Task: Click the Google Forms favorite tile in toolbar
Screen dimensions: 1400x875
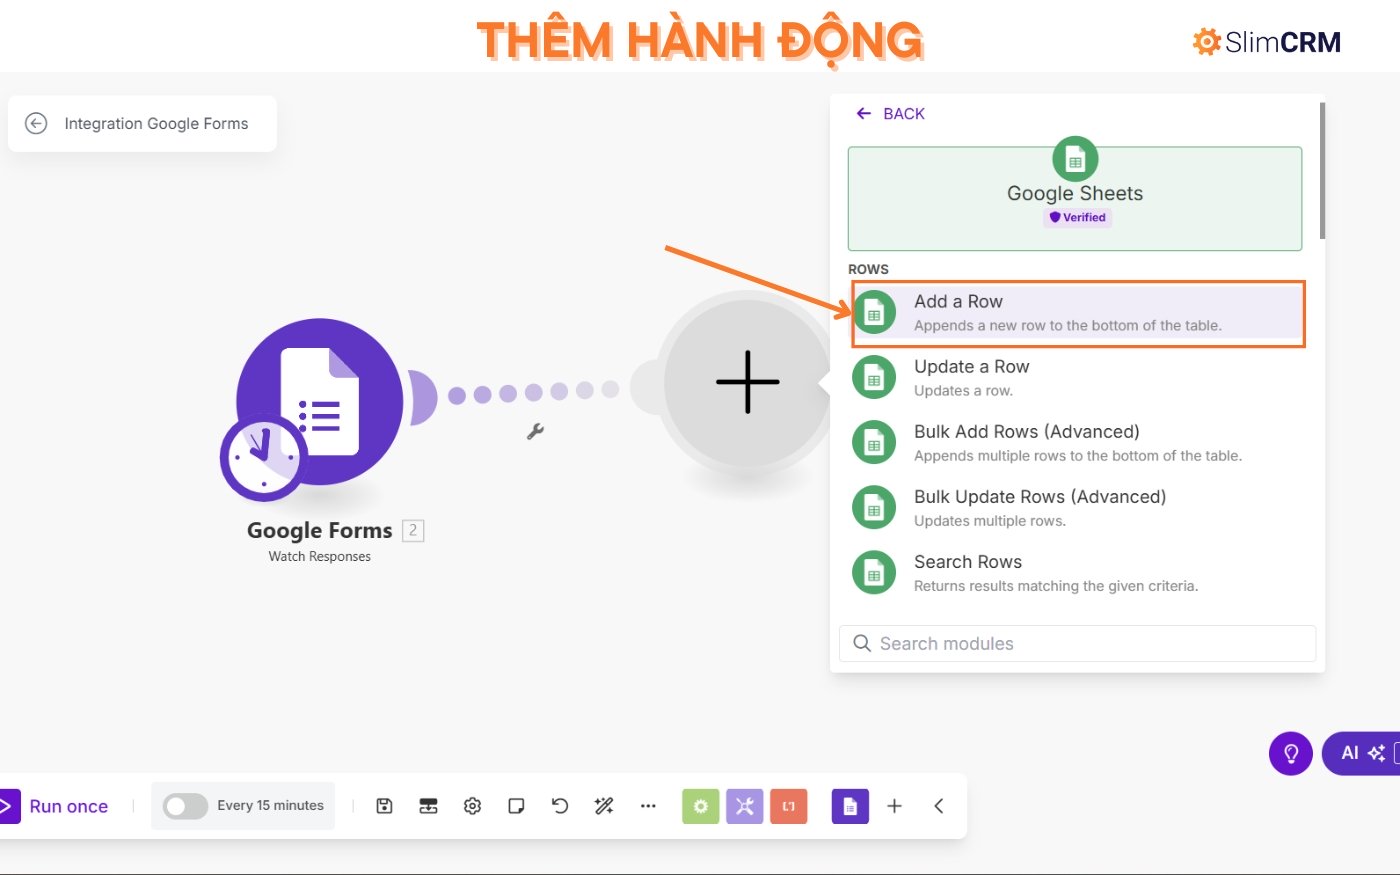Action: (x=850, y=806)
